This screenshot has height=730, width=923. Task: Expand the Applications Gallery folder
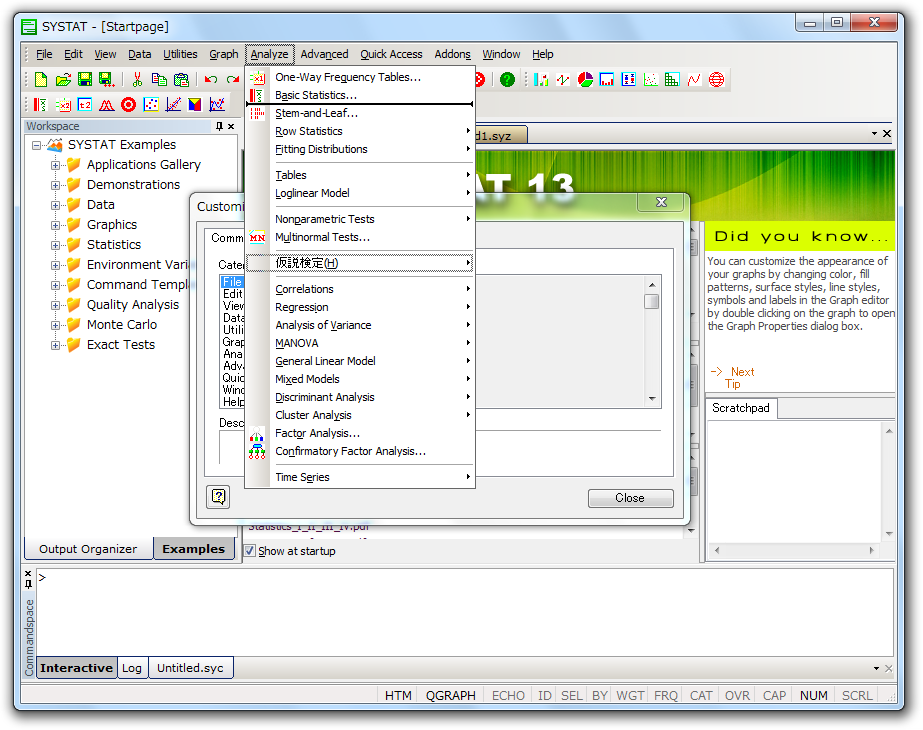pyautogui.click(x=55, y=165)
